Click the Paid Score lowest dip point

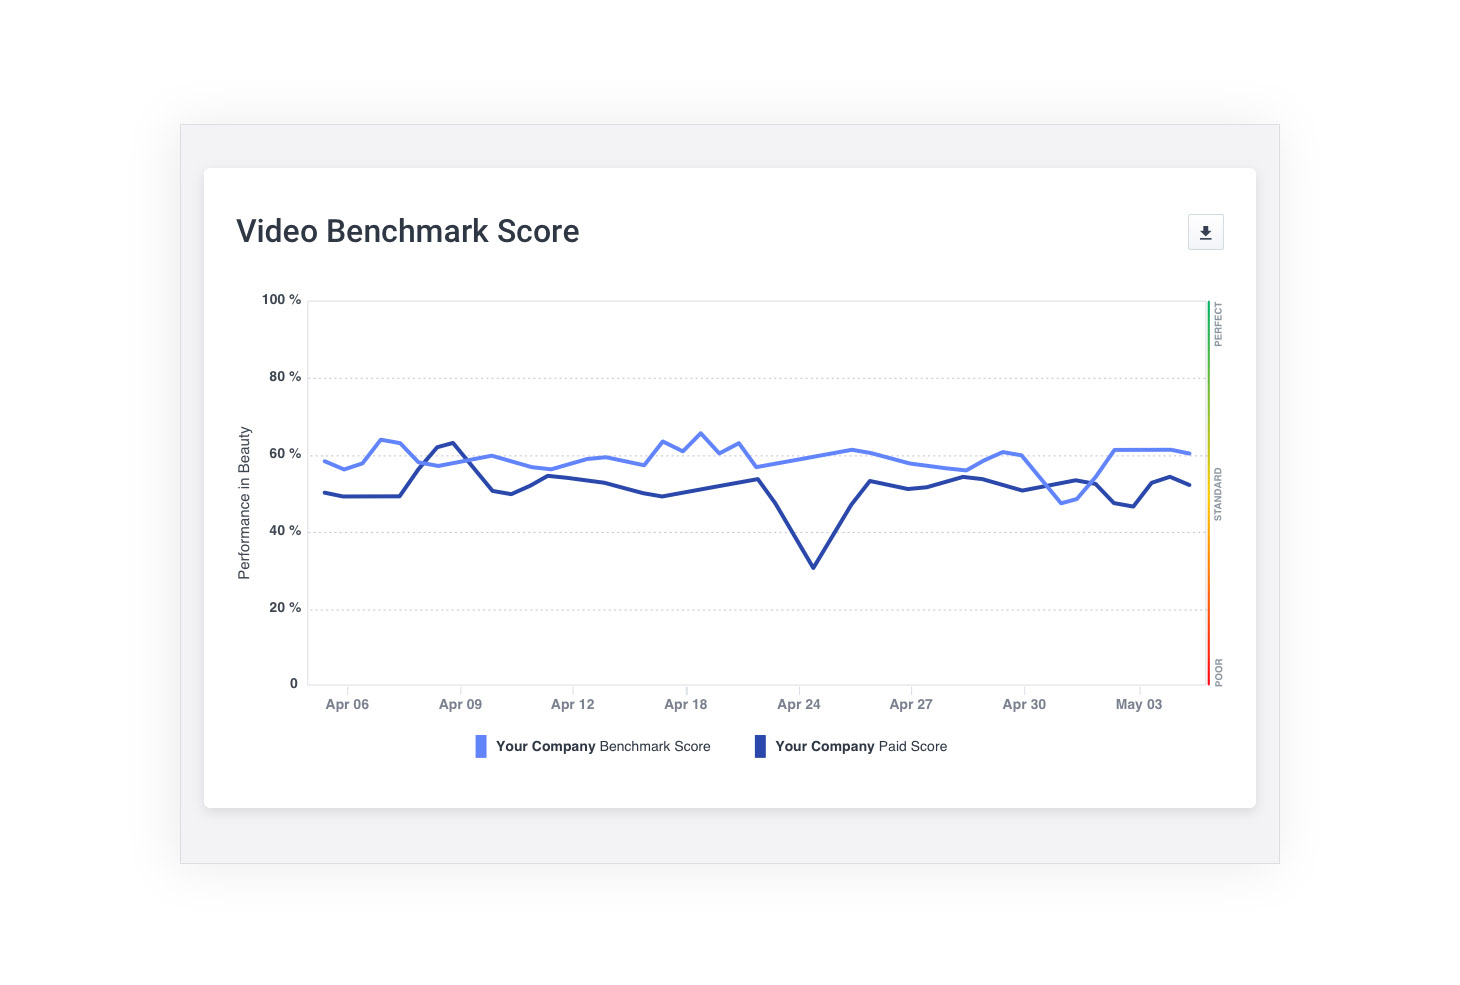tap(813, 568)
